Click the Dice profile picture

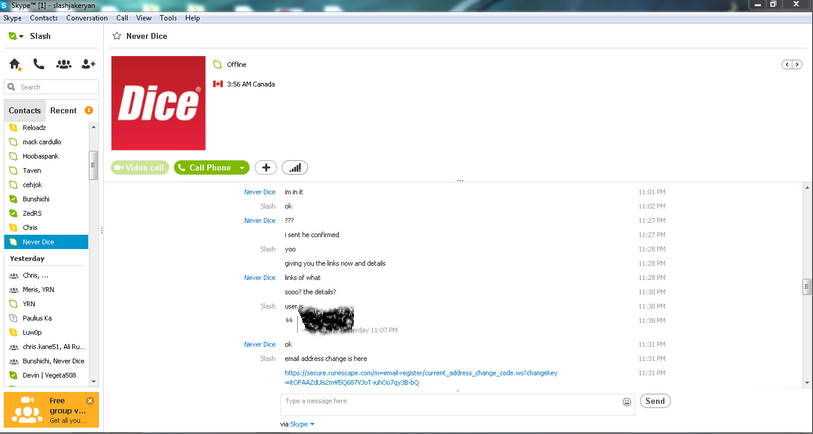coord(158,103)
